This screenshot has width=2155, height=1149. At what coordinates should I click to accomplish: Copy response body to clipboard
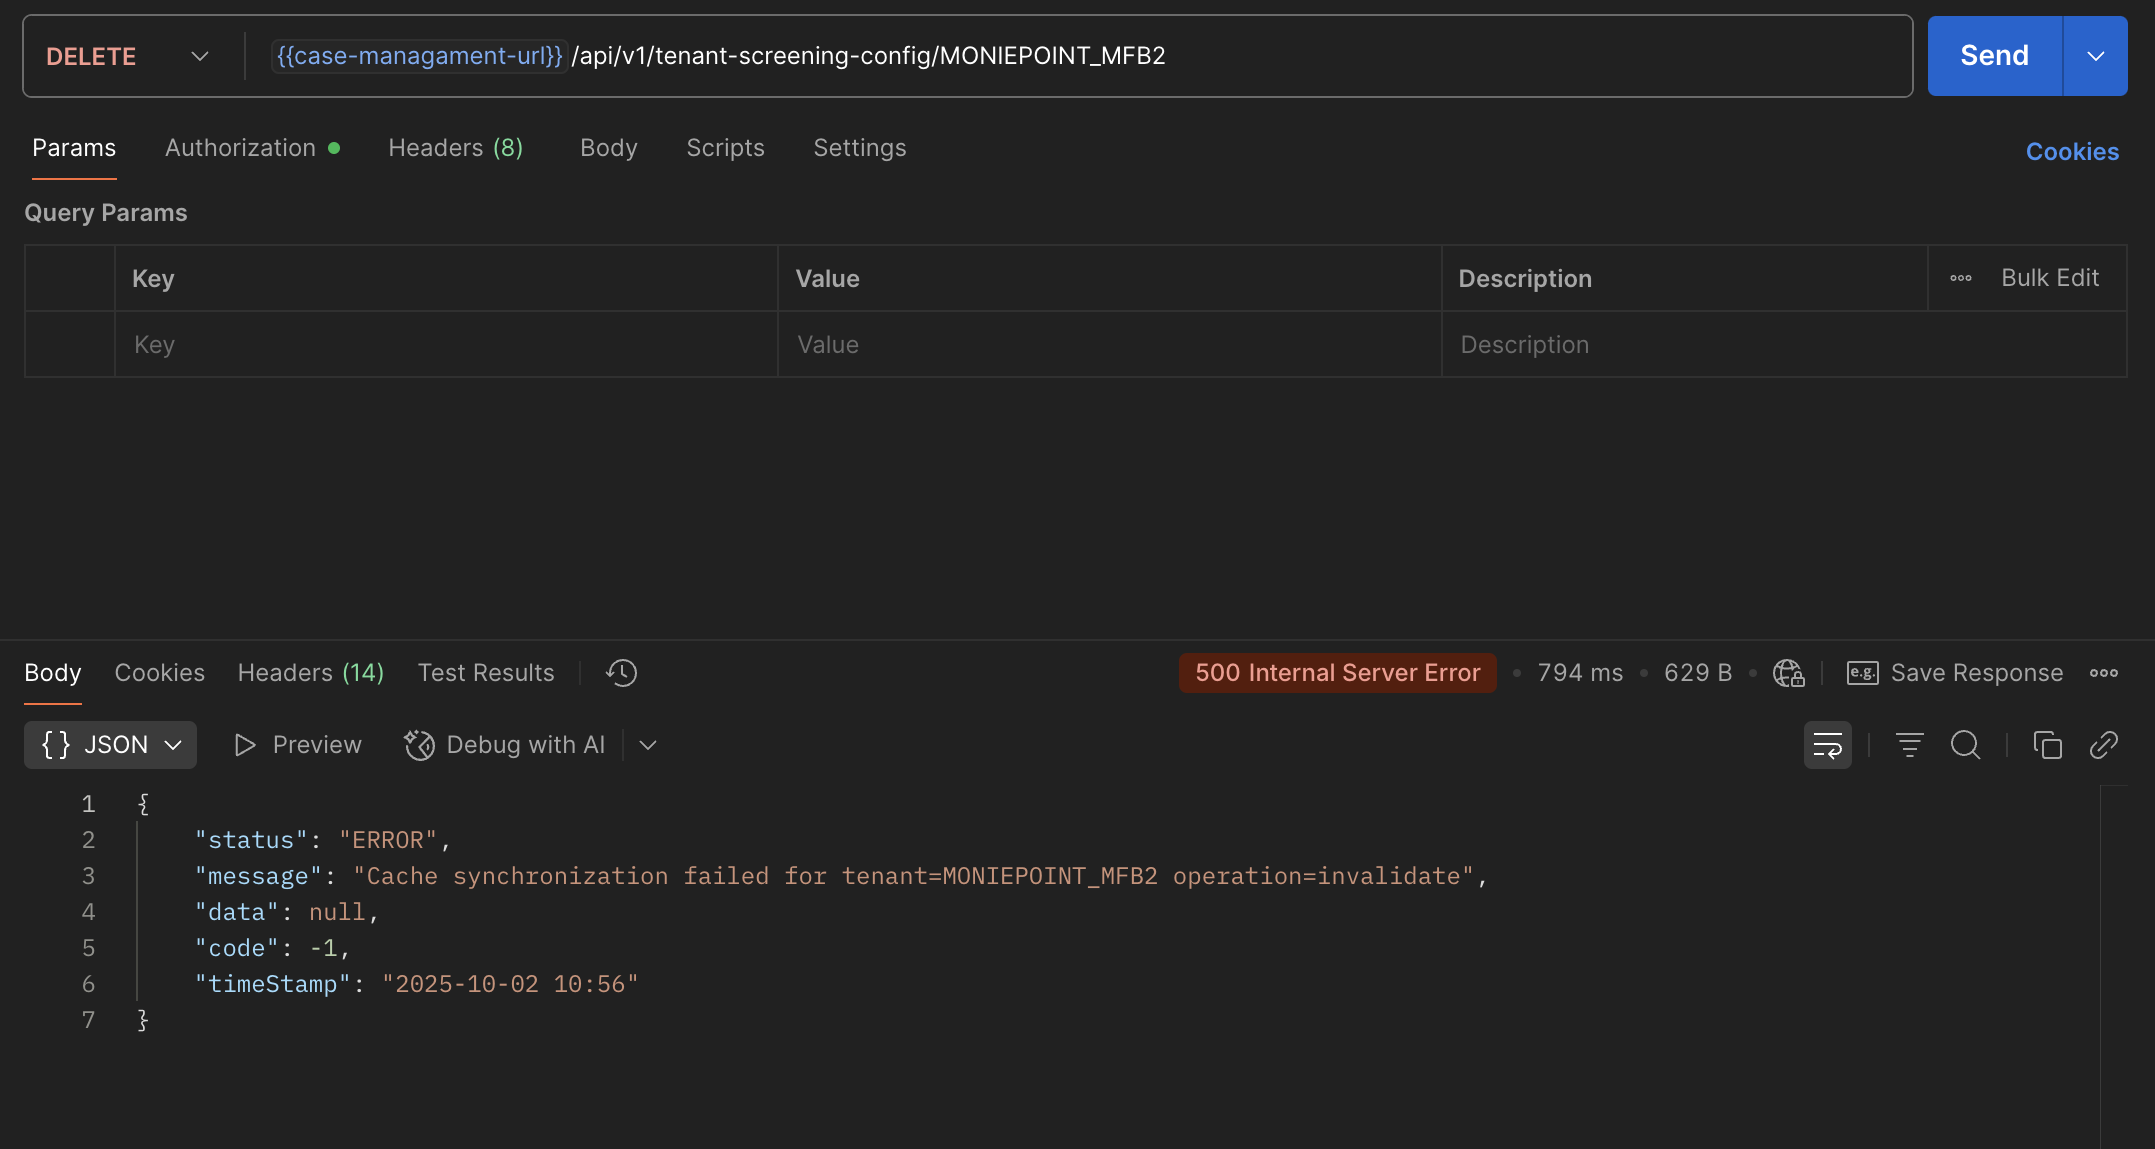[x=2047, y=745]
